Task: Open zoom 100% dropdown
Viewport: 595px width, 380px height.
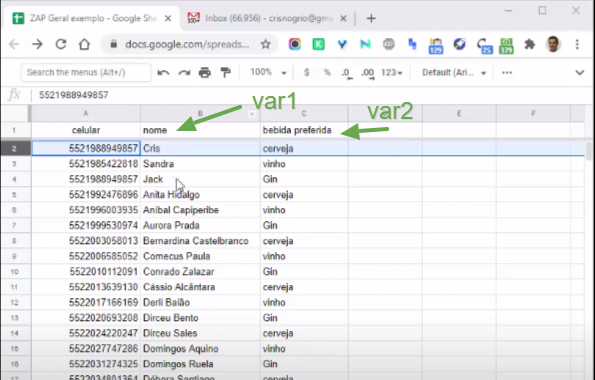Action: tap(268, 73)
